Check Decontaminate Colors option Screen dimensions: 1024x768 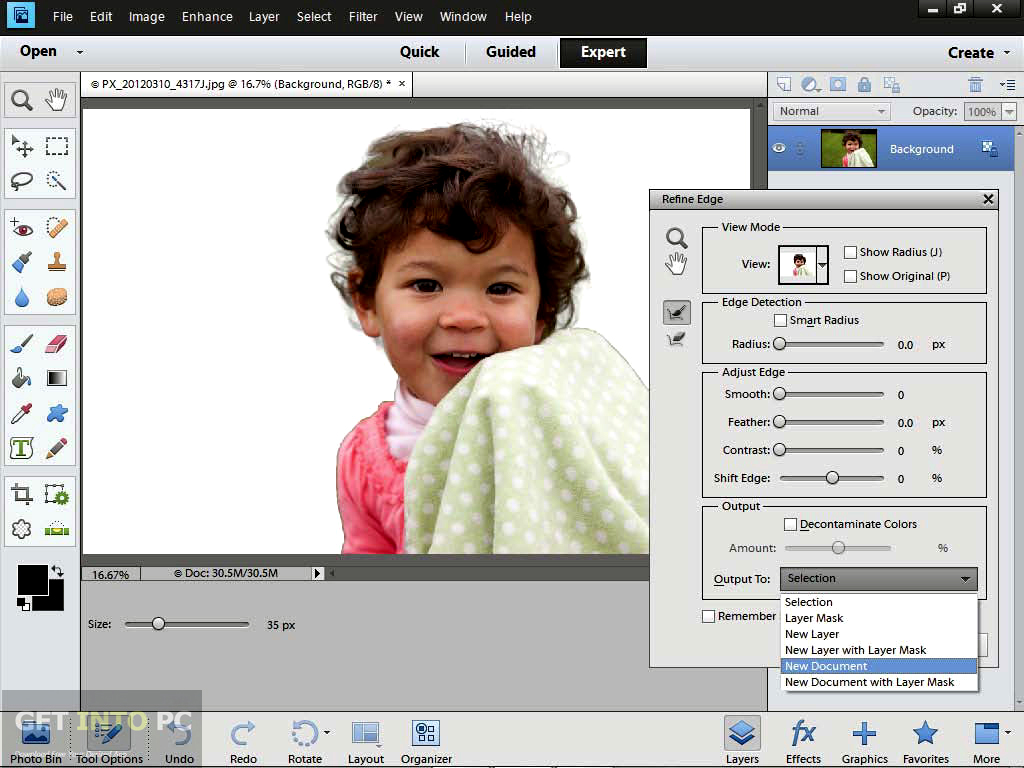pos(790,524)
